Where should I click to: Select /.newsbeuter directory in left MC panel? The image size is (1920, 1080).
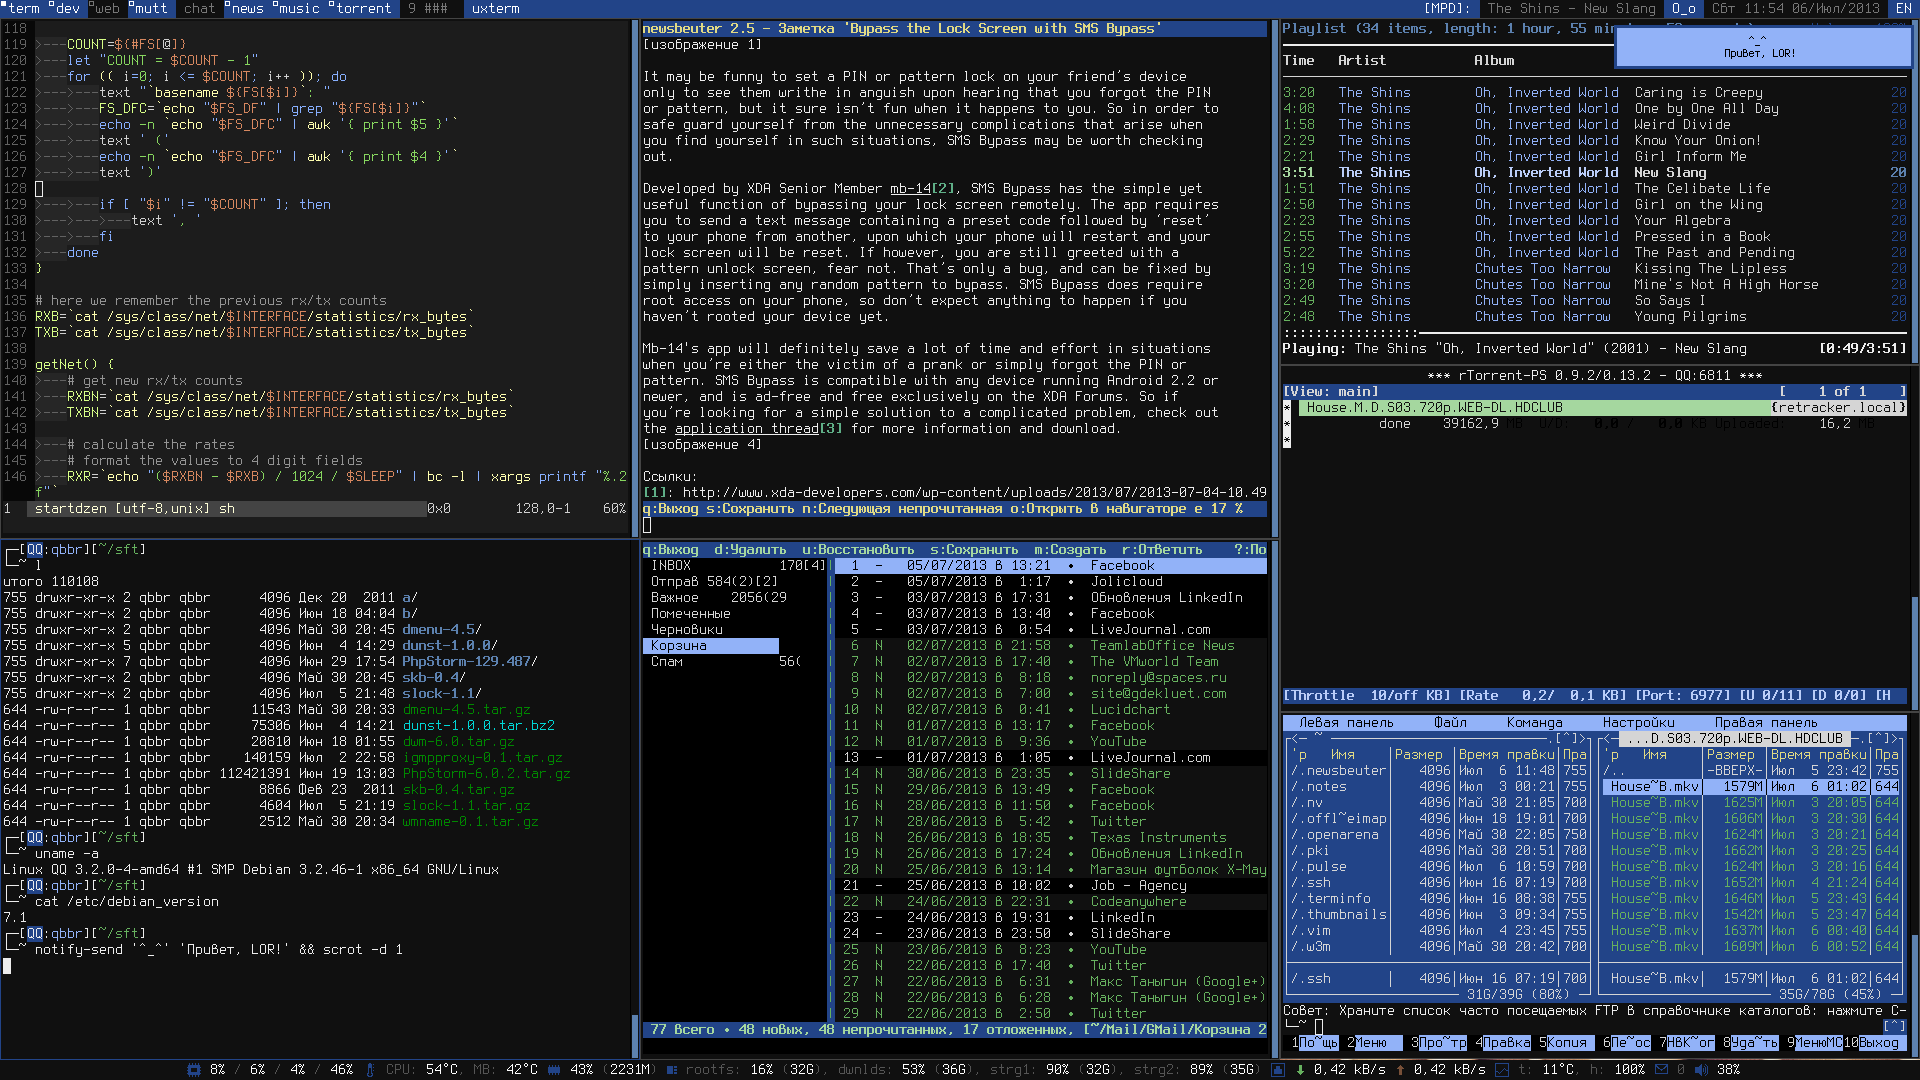click(x=1340, y=771)
